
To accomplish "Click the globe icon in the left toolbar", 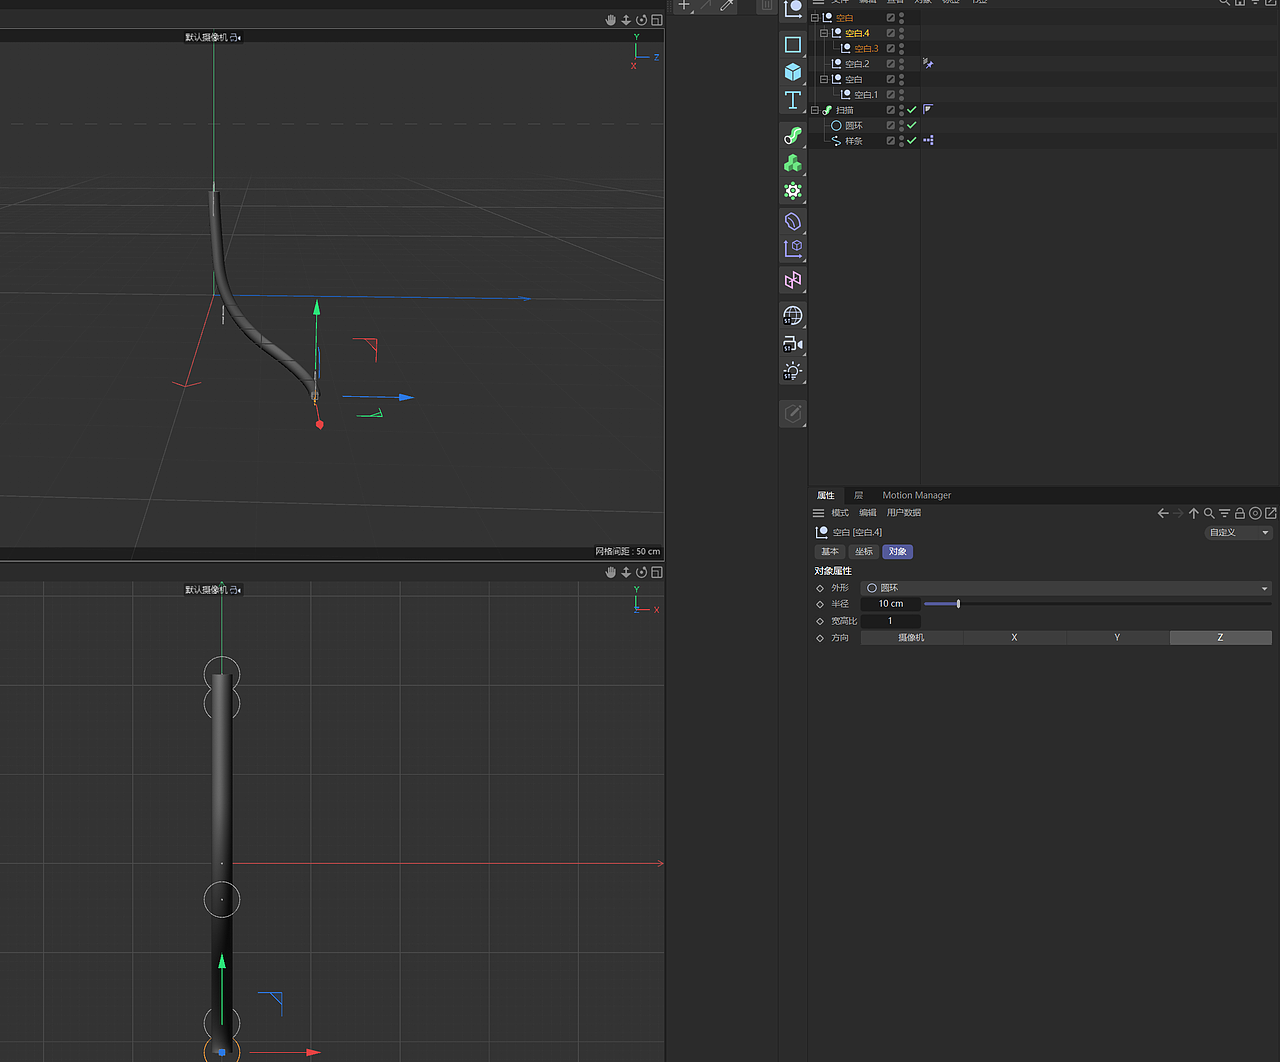I will [793, 315].
